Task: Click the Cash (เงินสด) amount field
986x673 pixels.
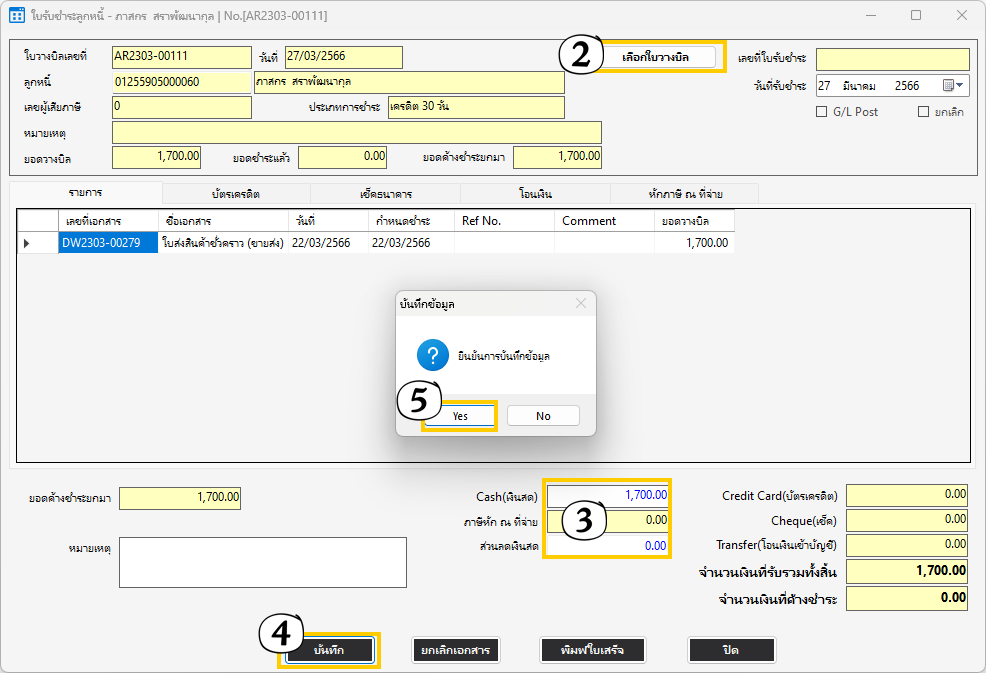Action: coord(608,495)
